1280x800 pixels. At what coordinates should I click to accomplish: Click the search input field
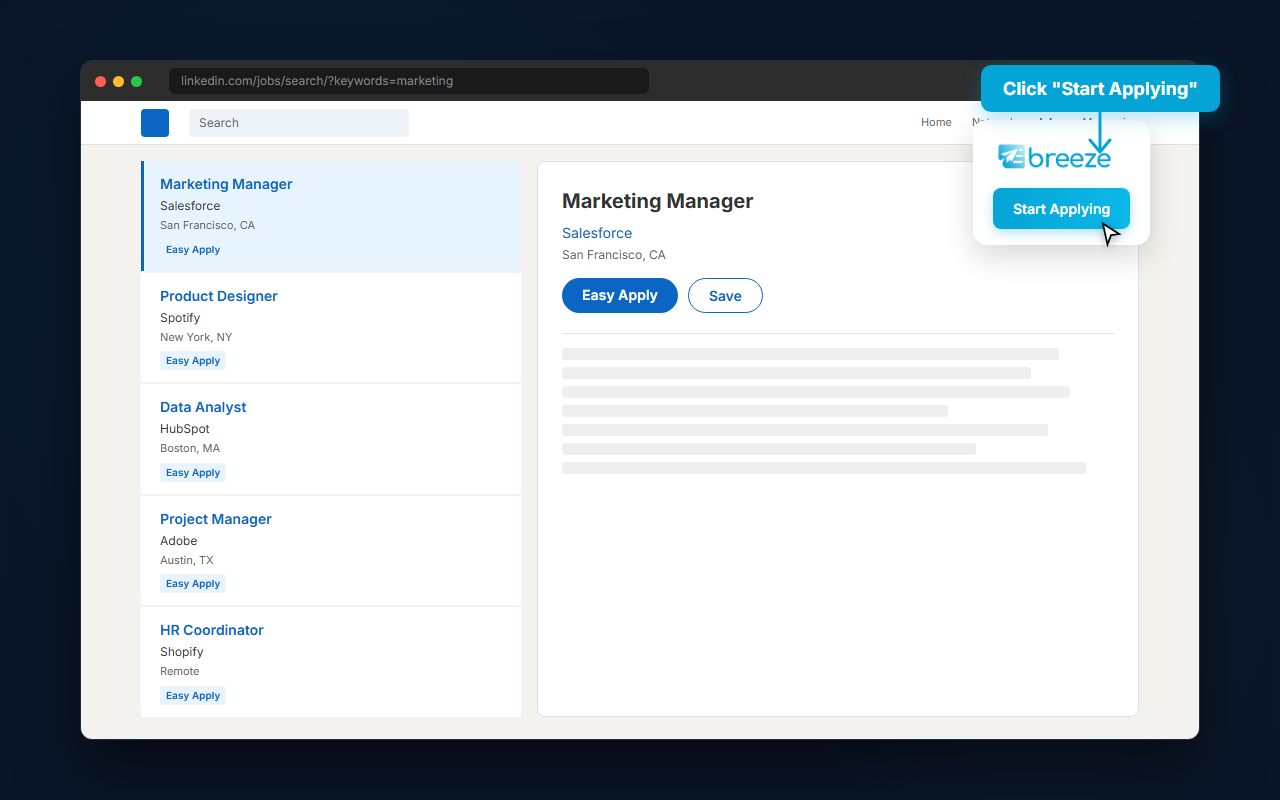pos(298,122)
